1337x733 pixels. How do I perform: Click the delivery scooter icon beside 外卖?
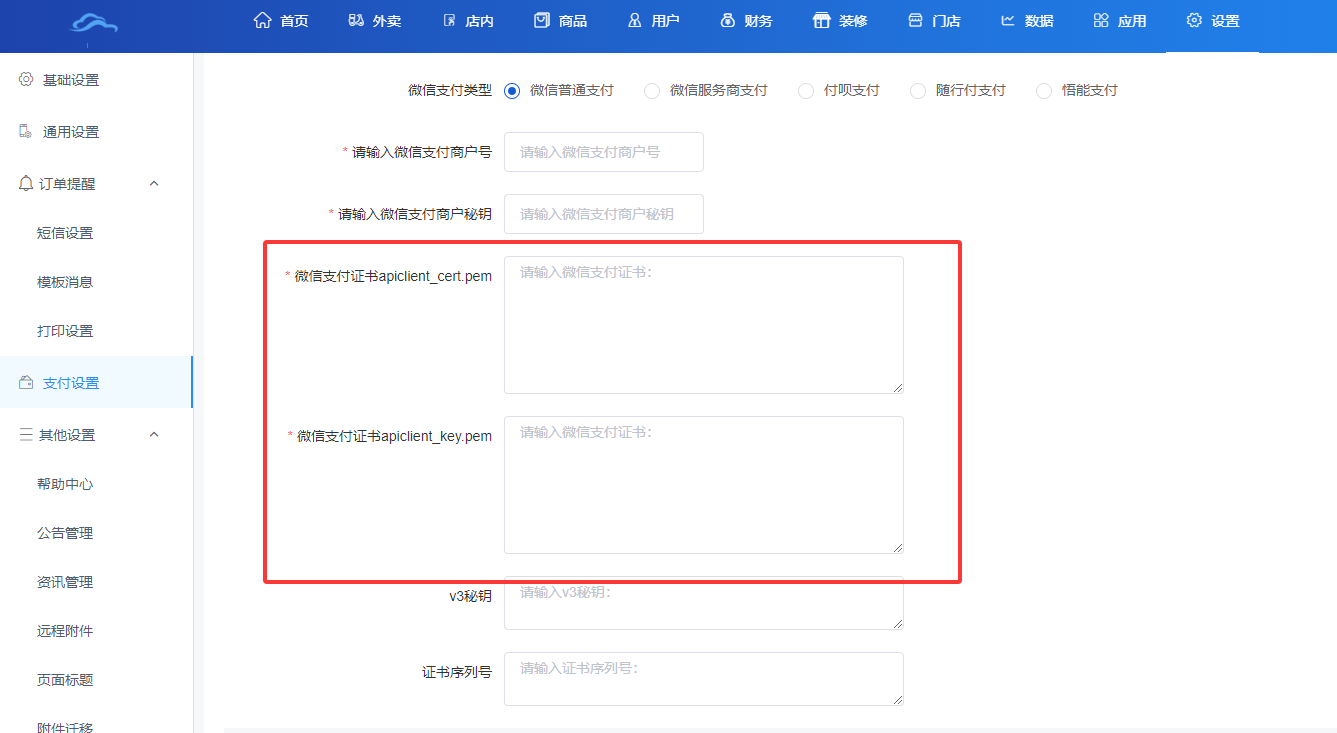tap(356, 20)
